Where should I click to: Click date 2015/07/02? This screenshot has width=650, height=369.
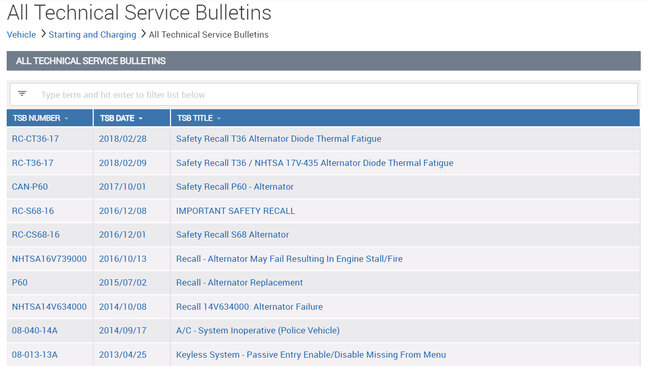[x=123, y=282]
